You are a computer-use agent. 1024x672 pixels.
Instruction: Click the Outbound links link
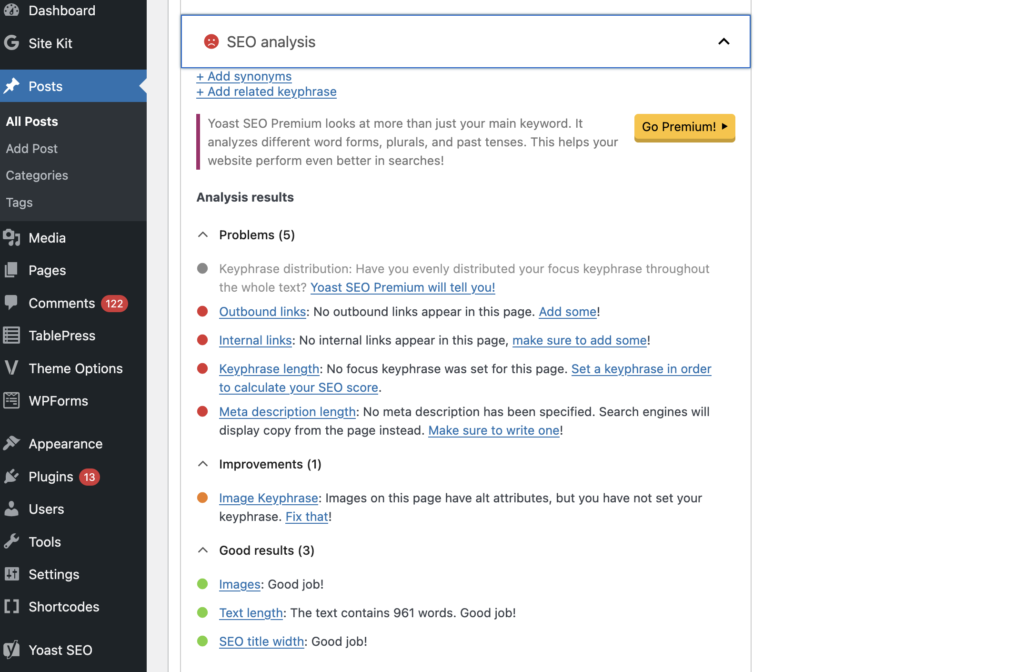coord(262,312)
